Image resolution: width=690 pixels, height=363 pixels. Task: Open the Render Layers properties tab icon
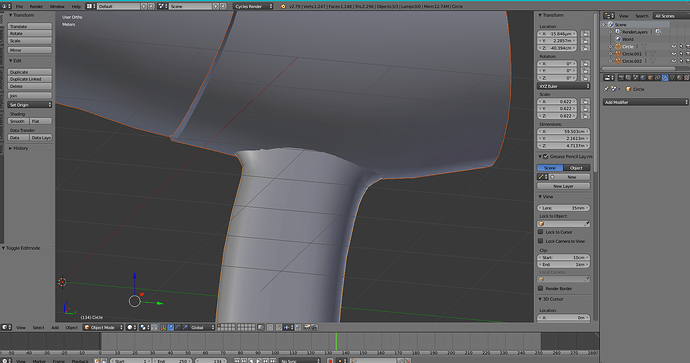tap(628, 77)
